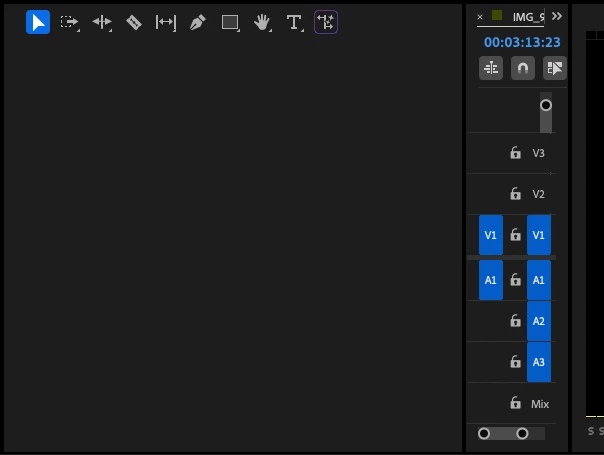Click the V3 track label

539,153
